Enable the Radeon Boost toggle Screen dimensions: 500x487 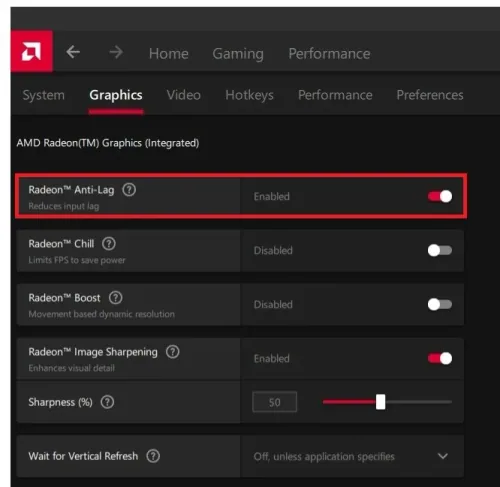(440, 304)
